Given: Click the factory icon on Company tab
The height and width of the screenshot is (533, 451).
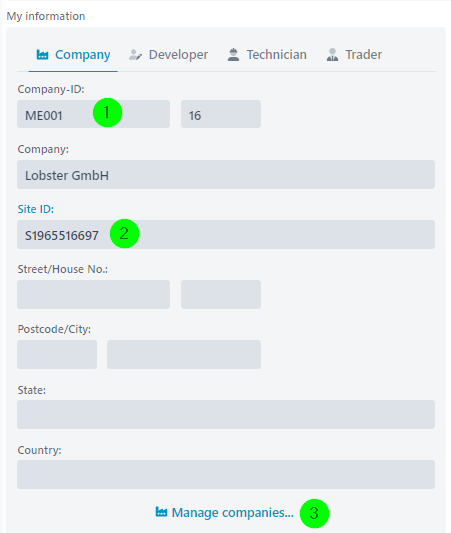Looking at the screenshot, I should tap(42, 54).
